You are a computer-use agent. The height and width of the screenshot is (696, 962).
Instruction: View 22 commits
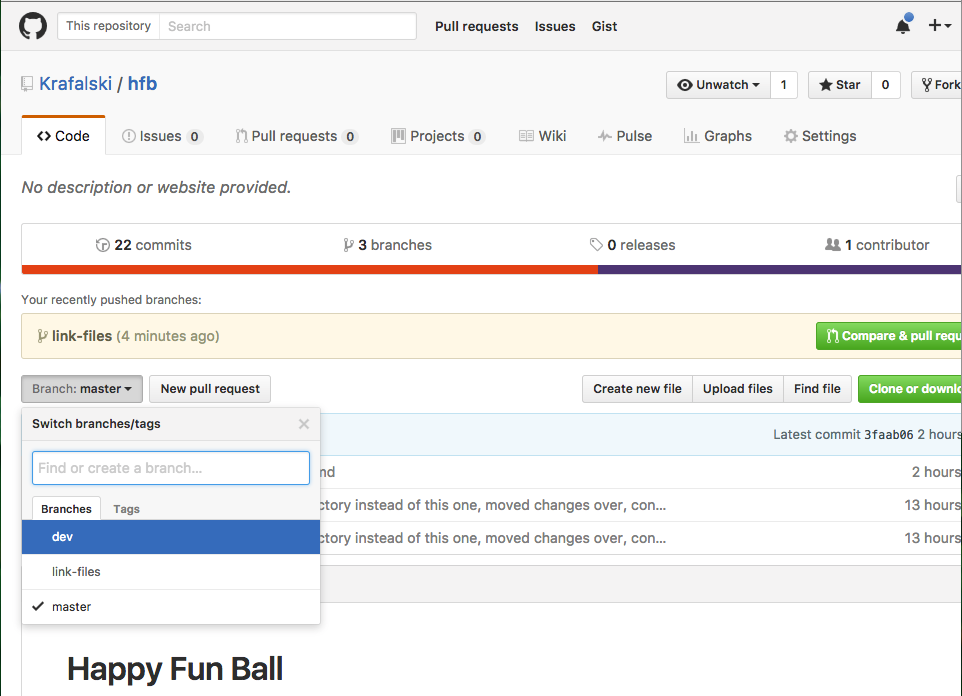pos(144,245)
